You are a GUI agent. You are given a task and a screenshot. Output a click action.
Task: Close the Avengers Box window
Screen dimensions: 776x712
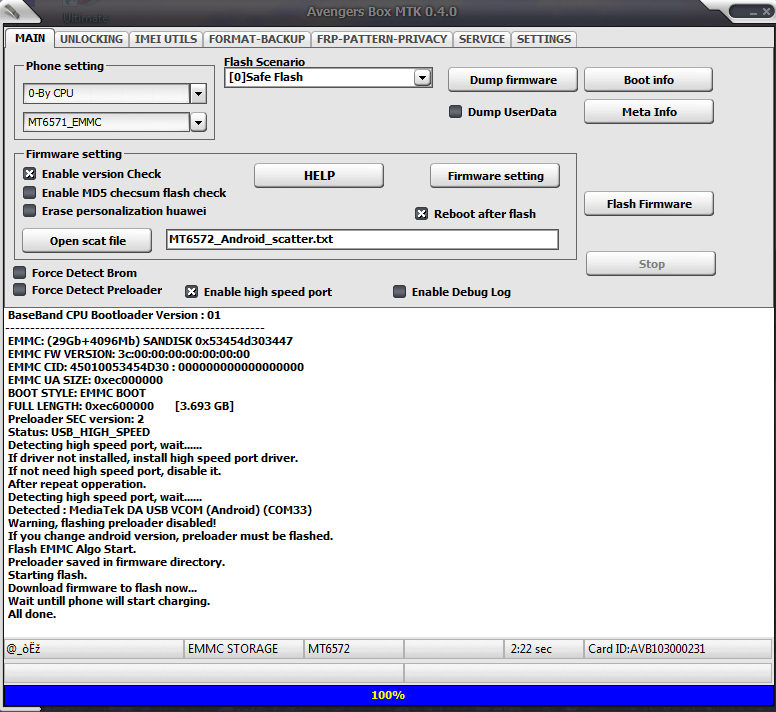pyautogui.click(x=767, y=12)
